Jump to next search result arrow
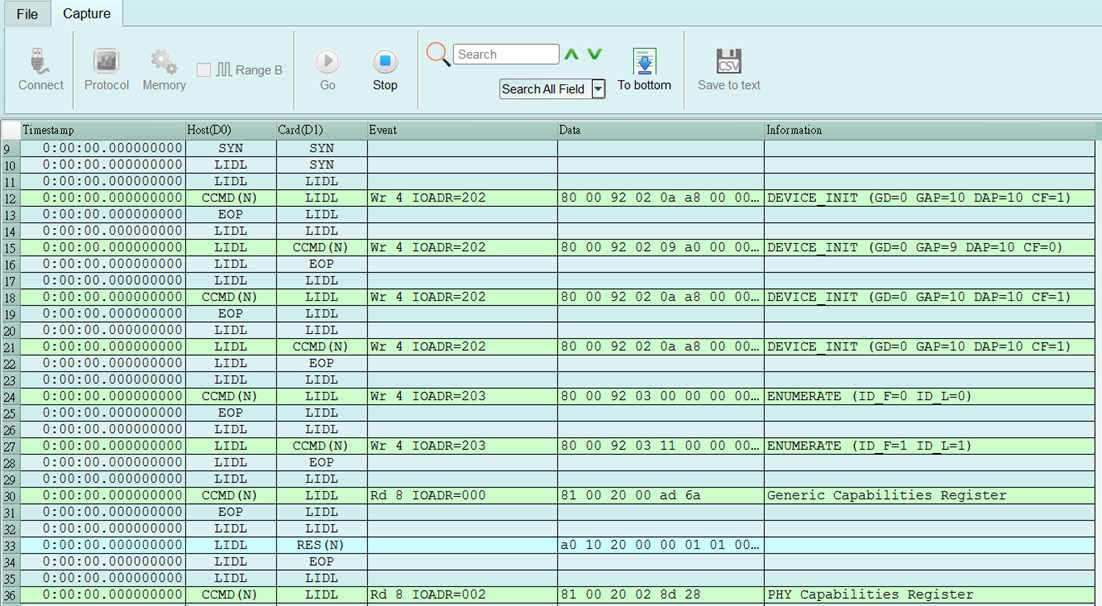This screenshot has height=606, width=1102. (x=595, y=54)
